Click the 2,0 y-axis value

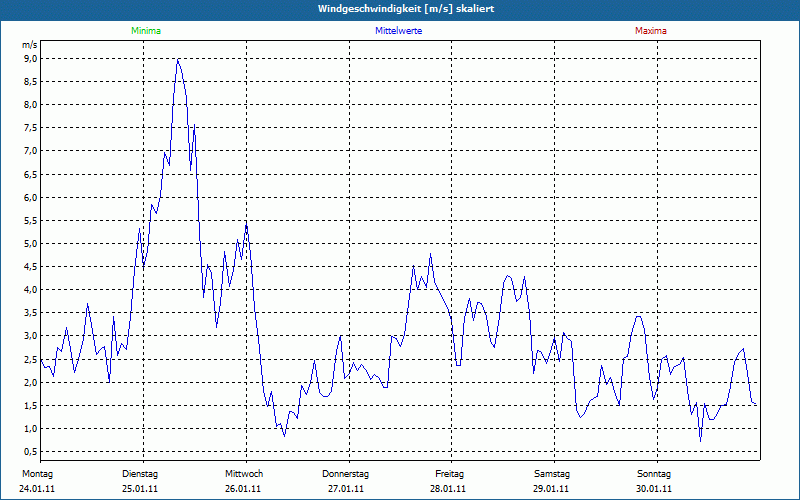(31, 383)
